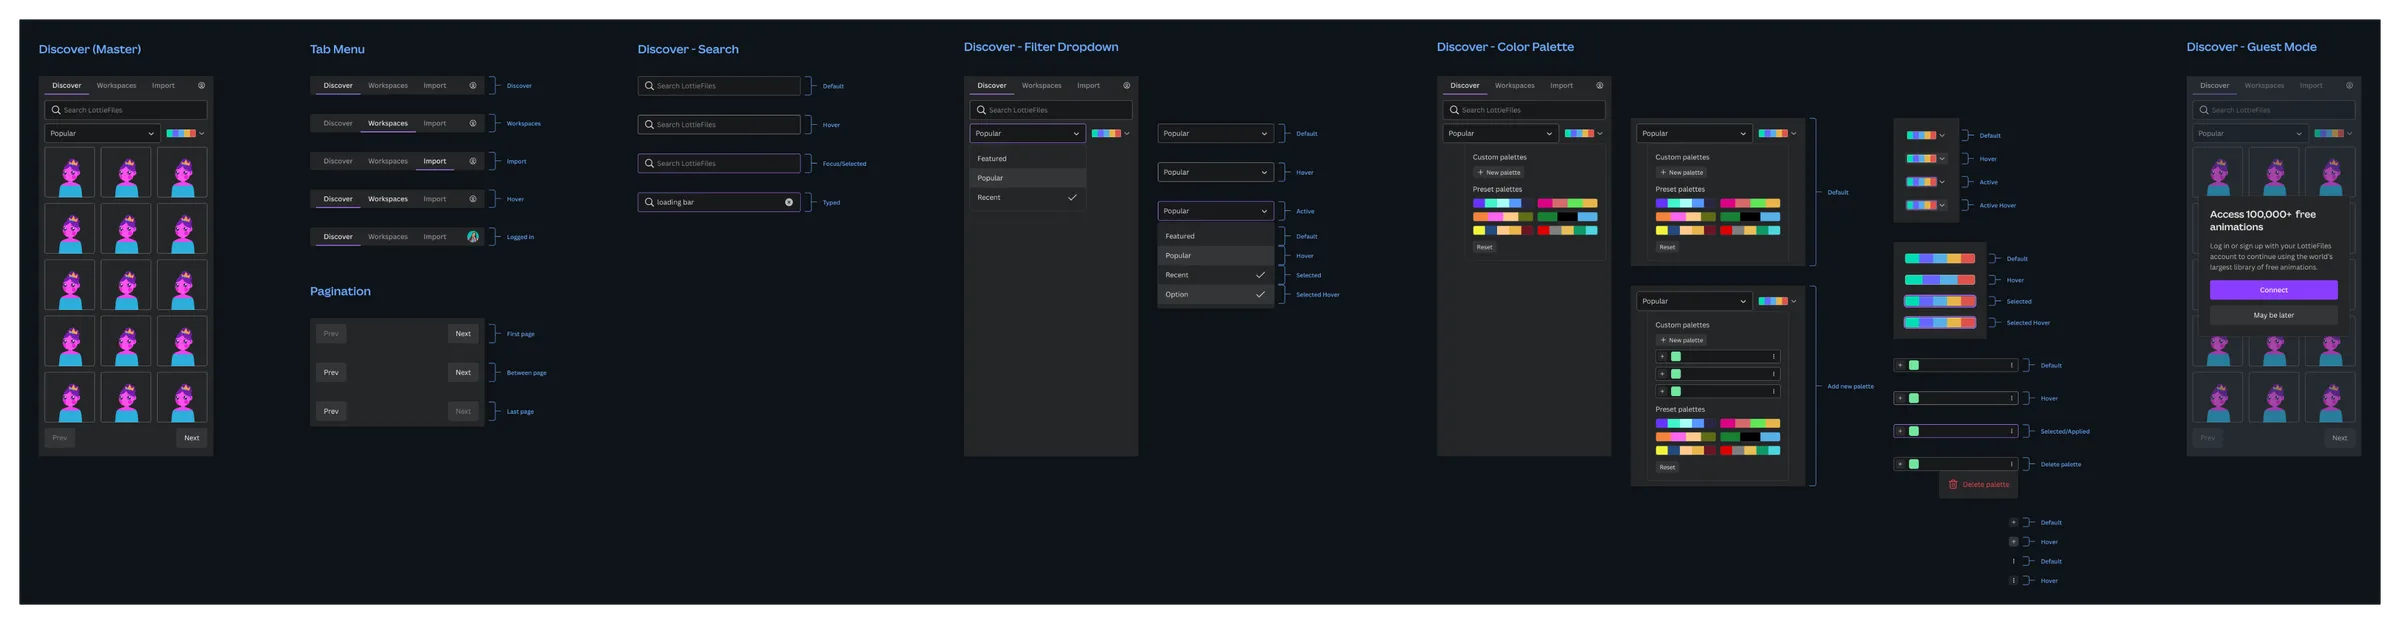Click kebab menu on Delete palette row
This screenshot has height=624, width=2400.
coord(2011,464)
